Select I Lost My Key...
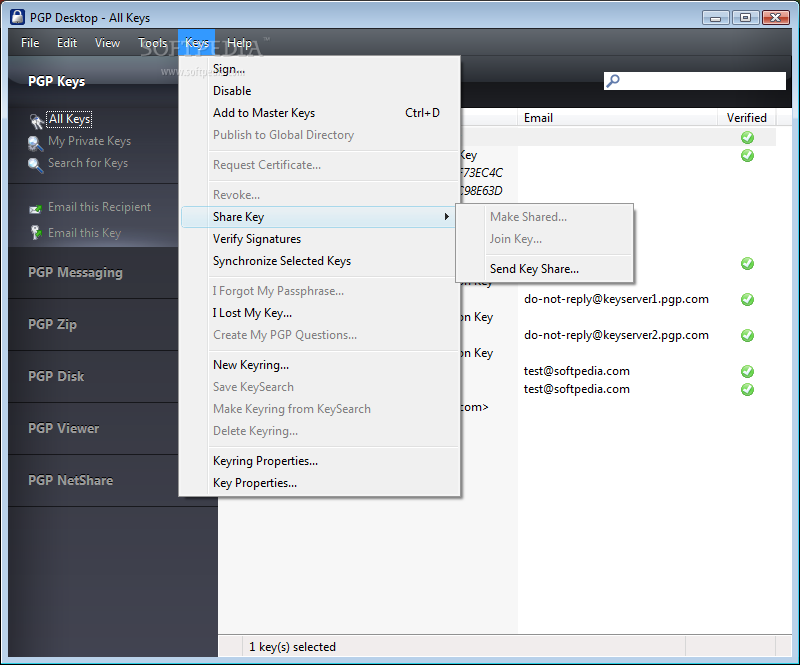Image resolution: width=800 pixels, height=665 pixels. click(319, 313)
